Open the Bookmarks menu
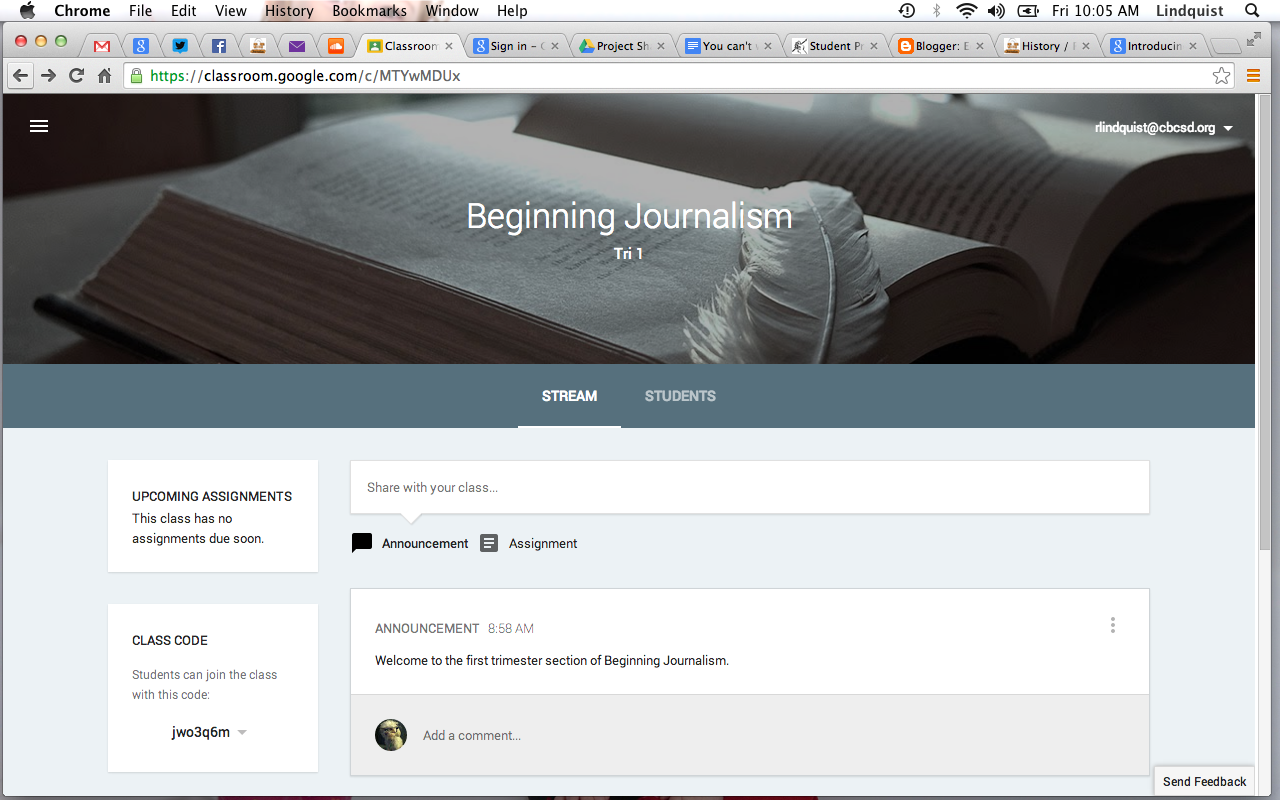1280x800 pixels. pyautogui.click(x=369, y=11)
